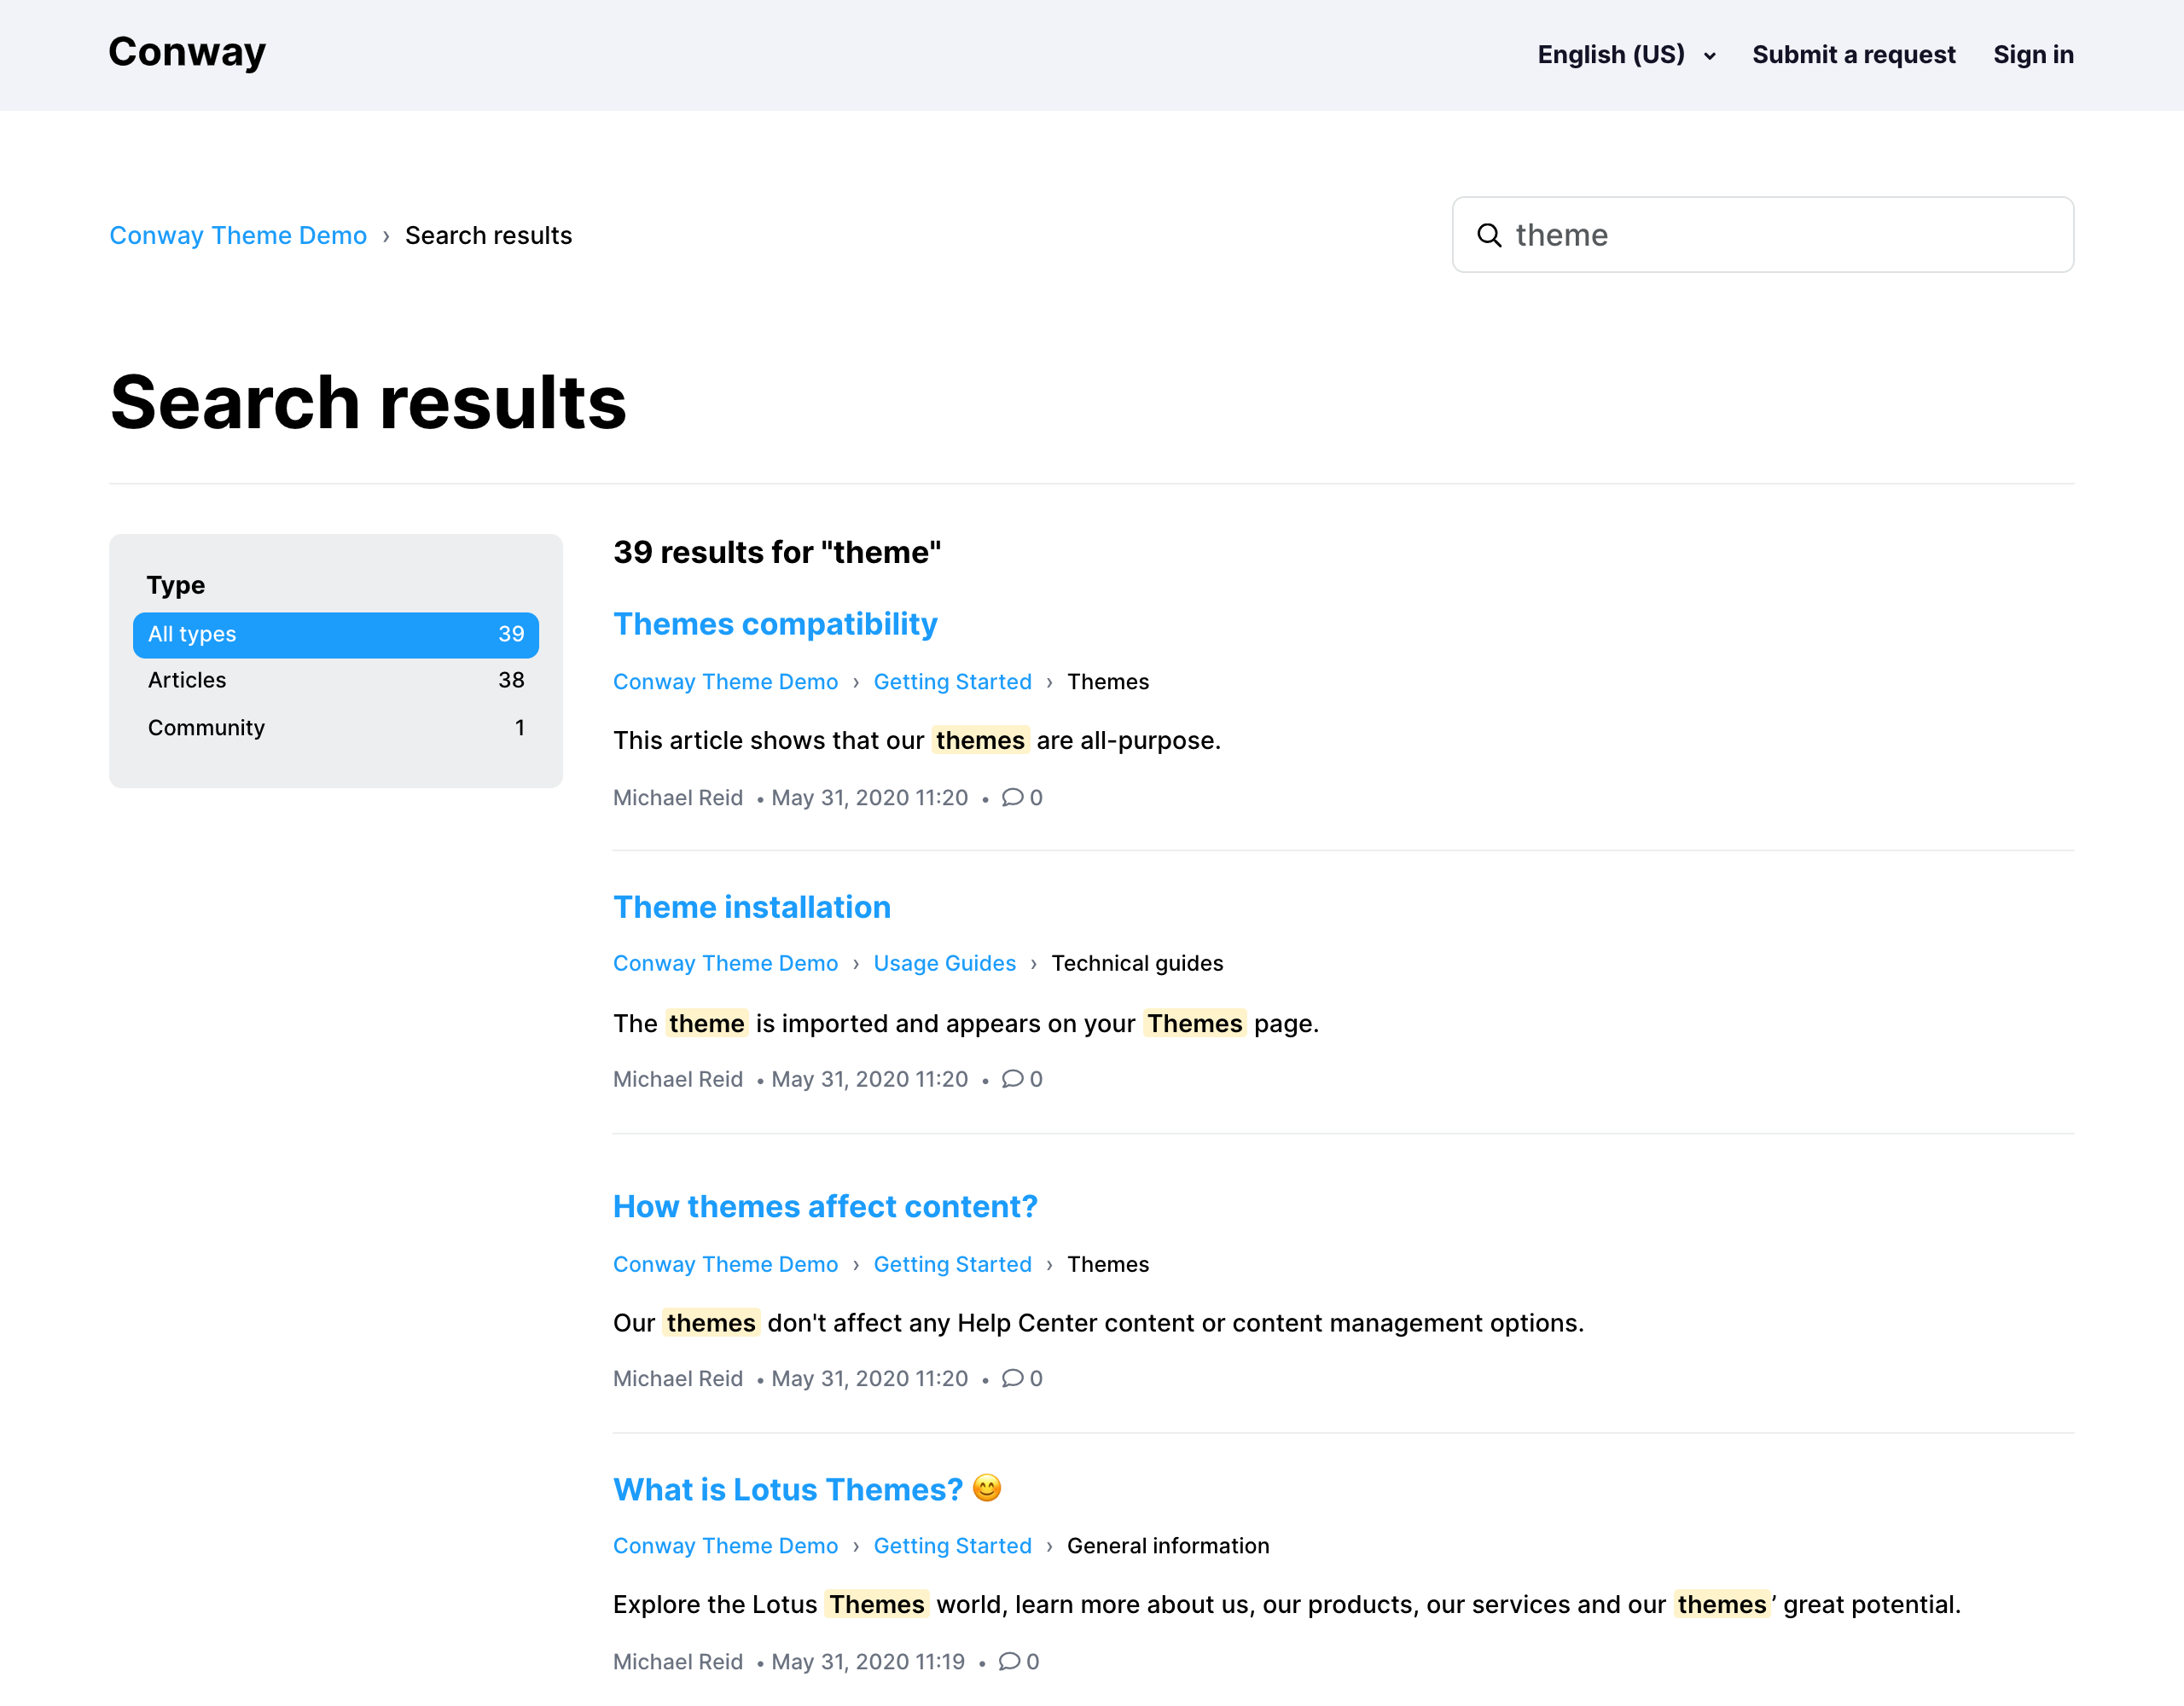Viewport: 2184px width, 1706px height.
Task: Select the All types filter
Action: [x=335, y=634]
